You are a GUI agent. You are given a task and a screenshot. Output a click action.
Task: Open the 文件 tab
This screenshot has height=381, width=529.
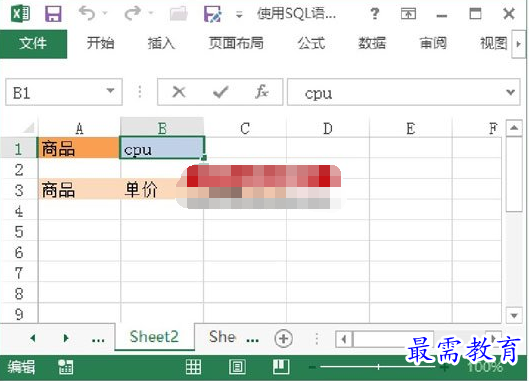coord(33,44)
